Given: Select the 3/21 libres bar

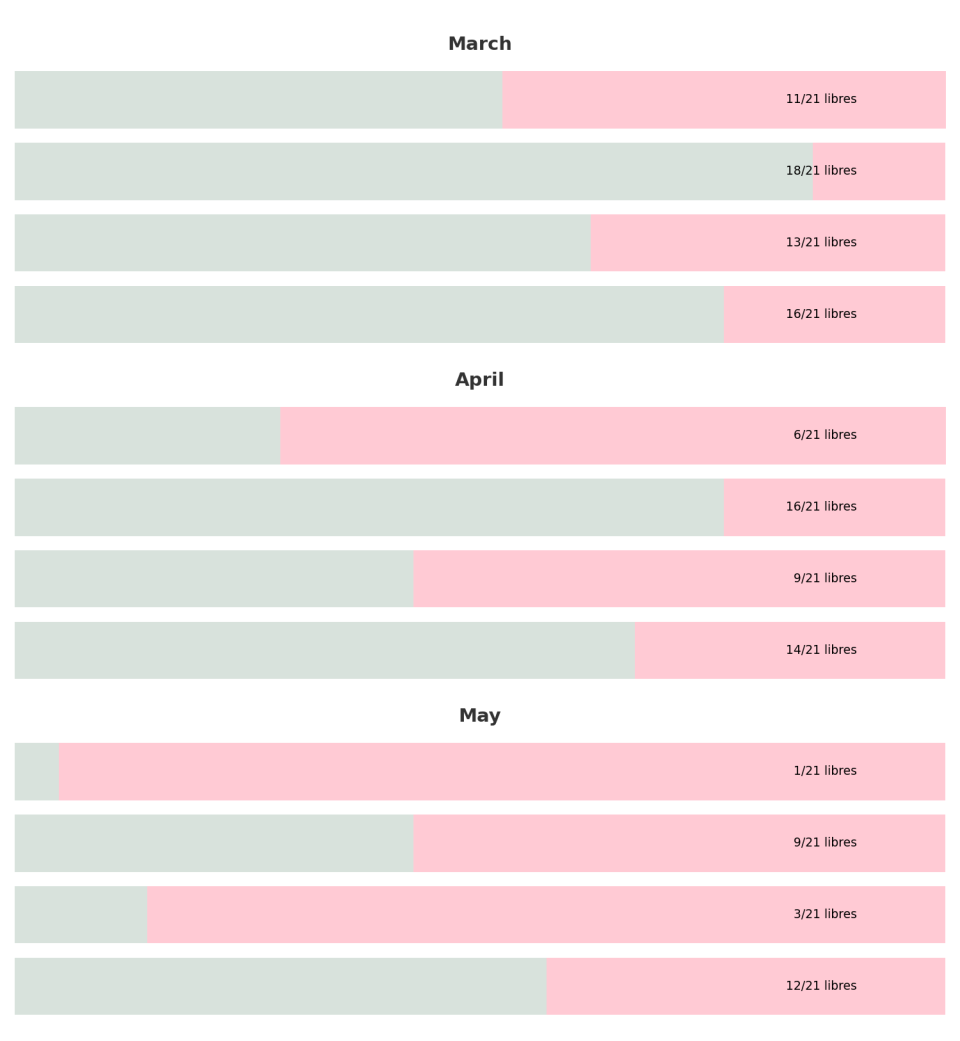Looking at the screenshot, I should point(480,915).
